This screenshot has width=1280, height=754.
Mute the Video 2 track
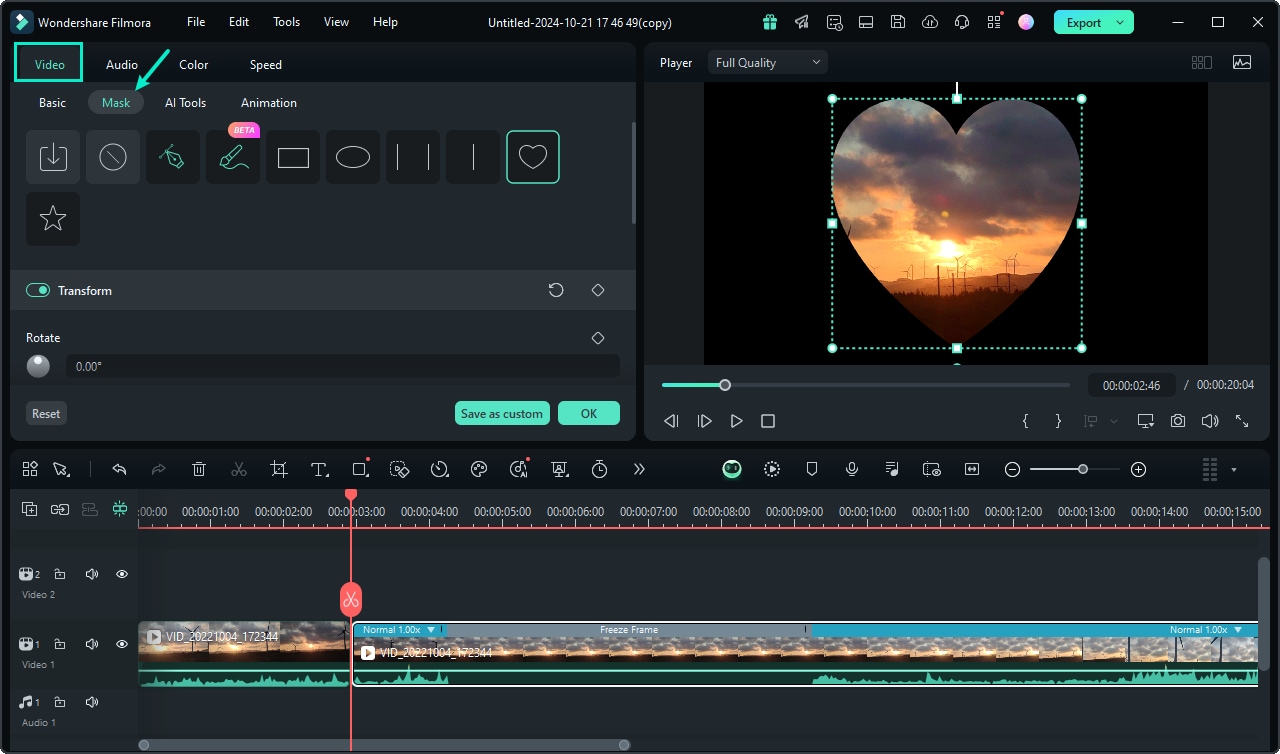92,574
